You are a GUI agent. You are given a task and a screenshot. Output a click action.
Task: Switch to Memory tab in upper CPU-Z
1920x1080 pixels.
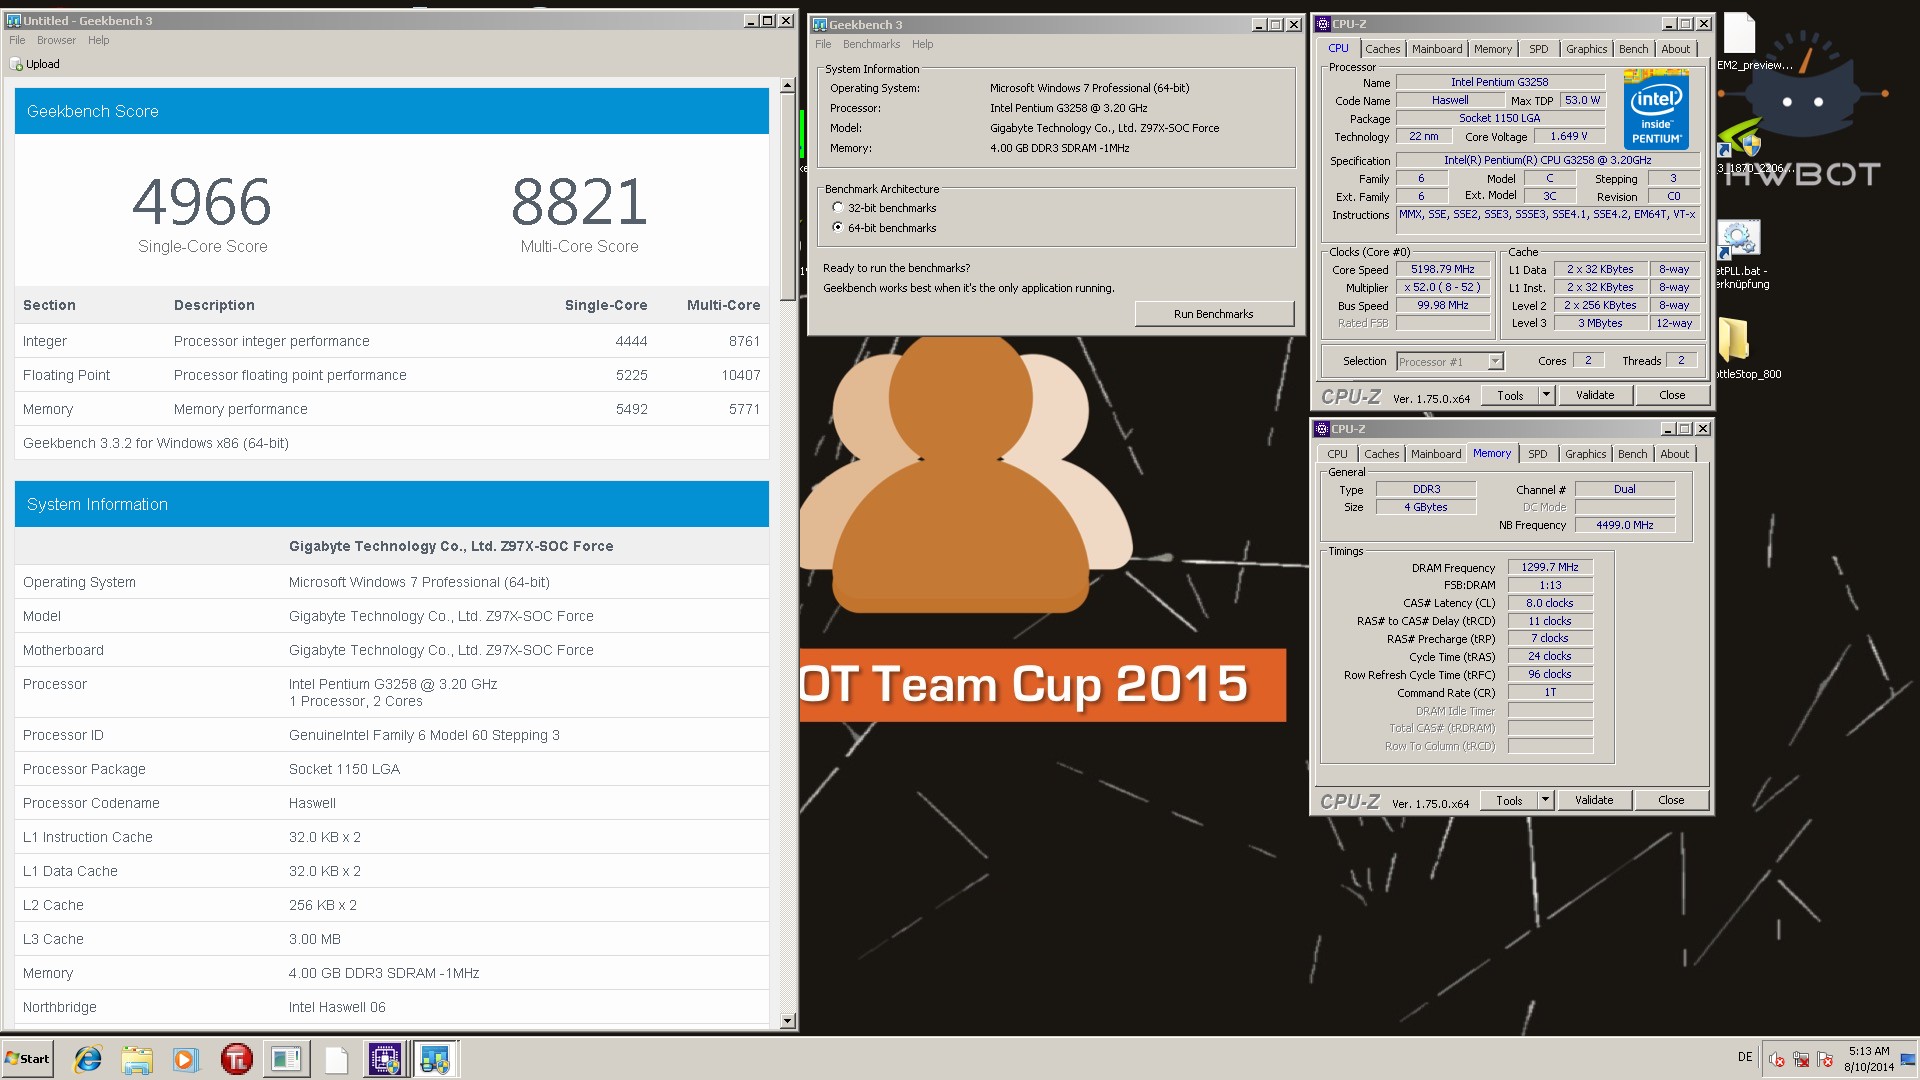click(1492, 49)
